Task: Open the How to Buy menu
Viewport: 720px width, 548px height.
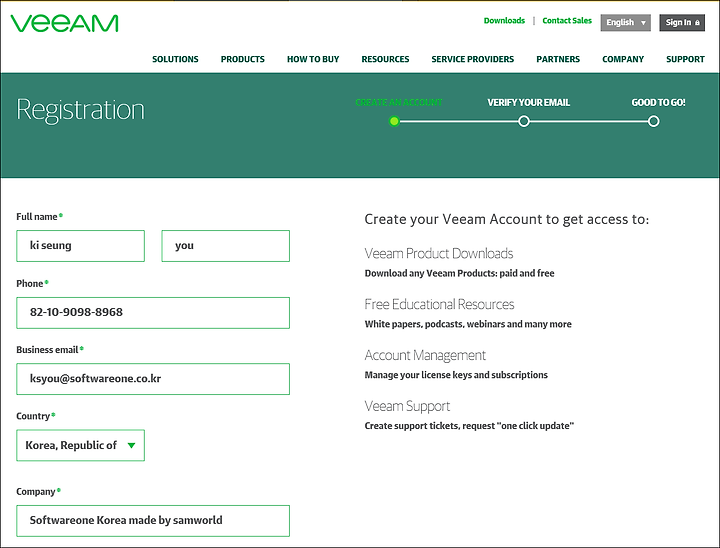Action: click(313, 59)
